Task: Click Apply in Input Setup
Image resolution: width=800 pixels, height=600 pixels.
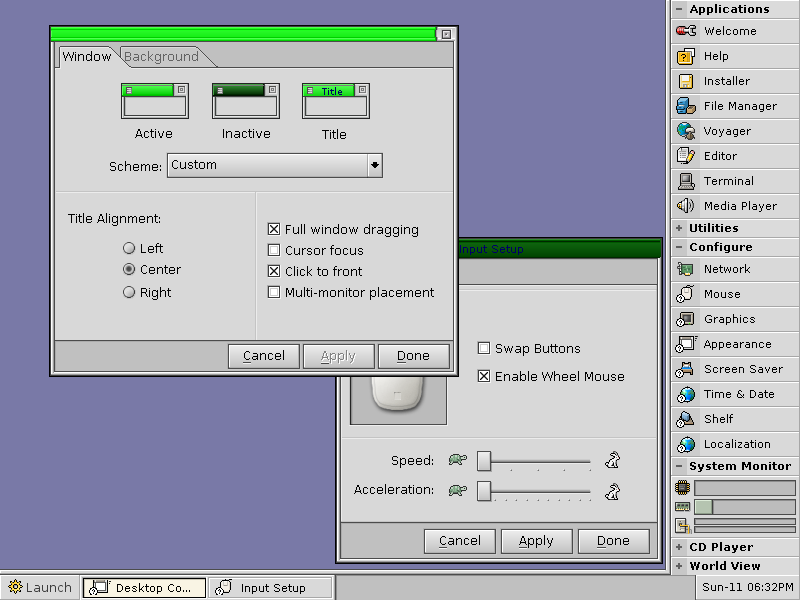Action: [x=536, y=541]
